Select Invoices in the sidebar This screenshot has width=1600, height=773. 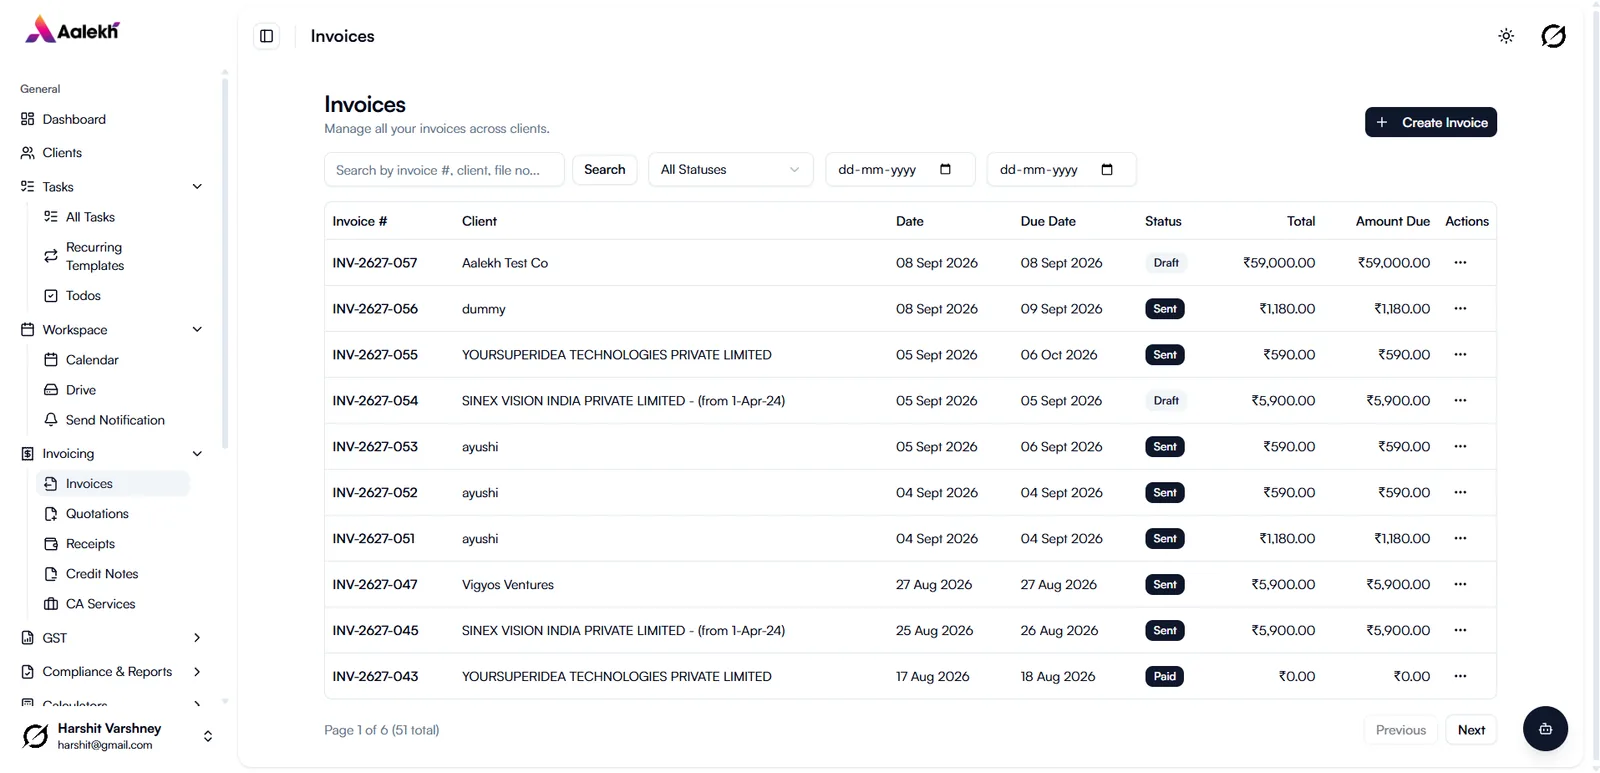[x=113, y=484]
